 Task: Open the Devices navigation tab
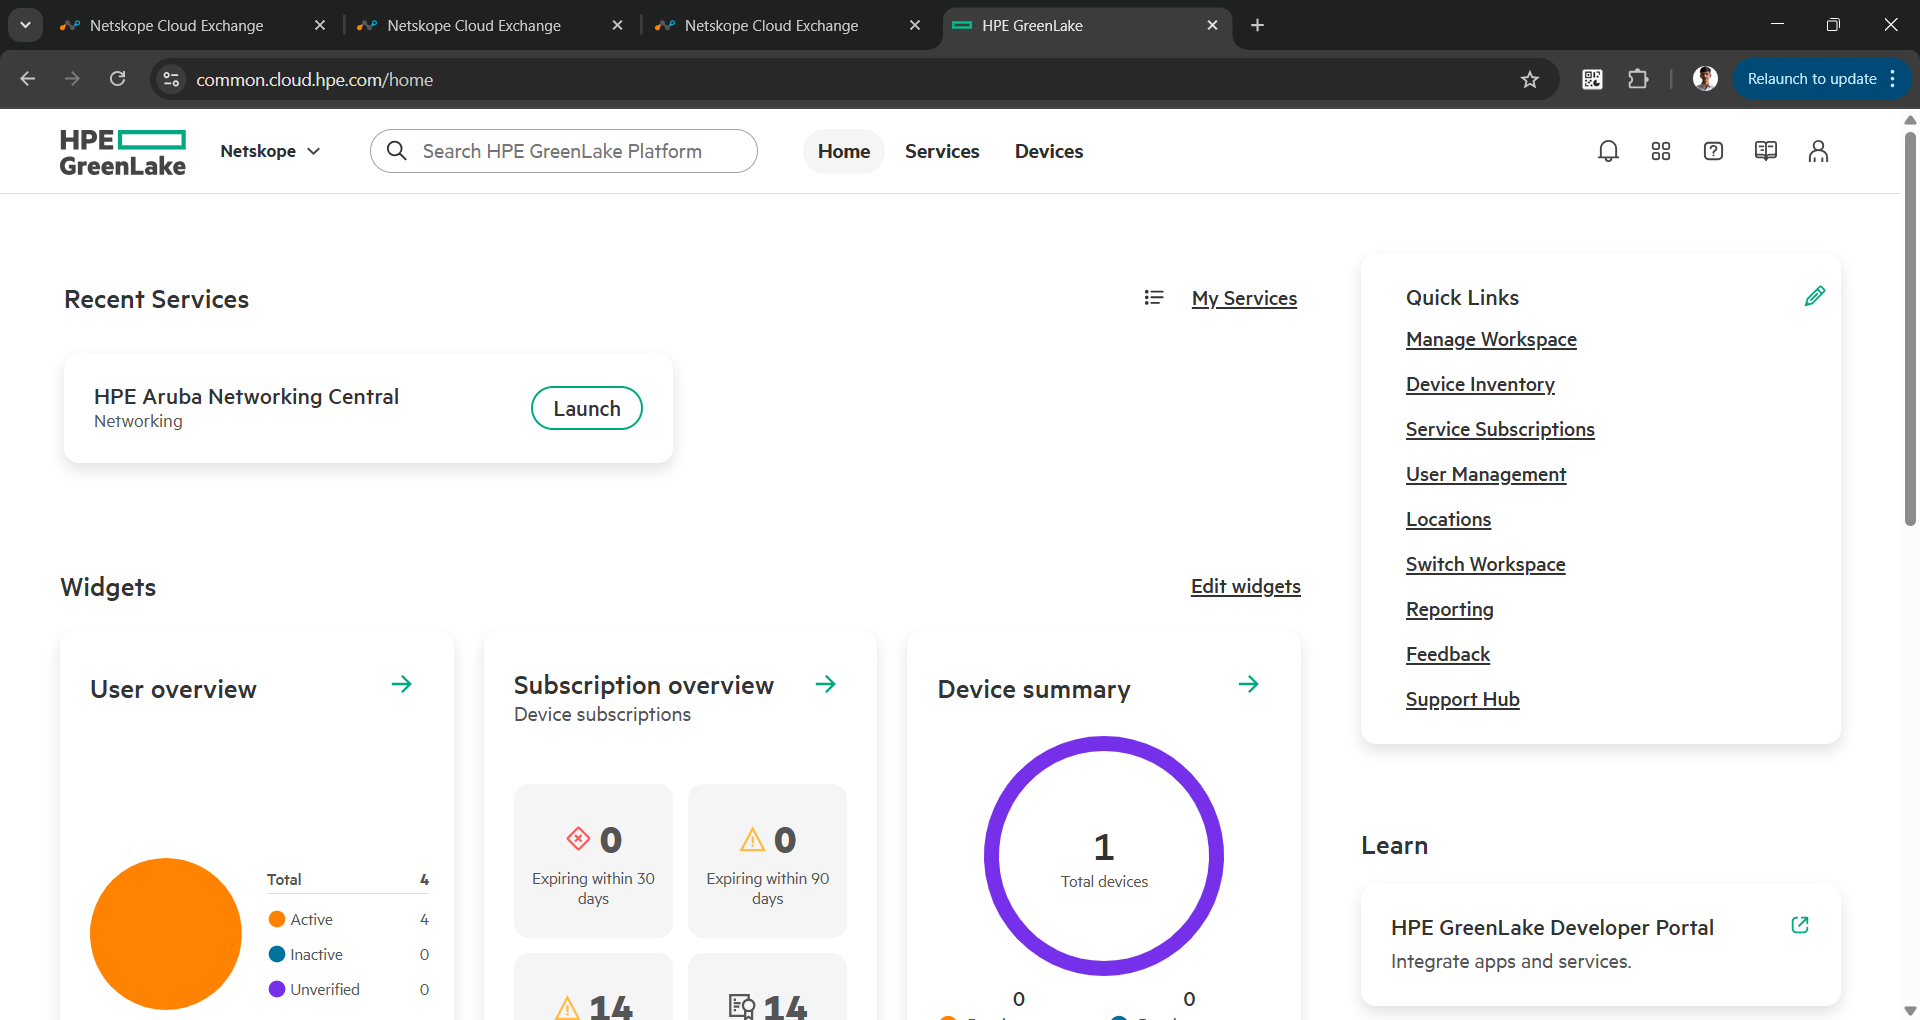pyautogui.click(x=1049, y=151)
